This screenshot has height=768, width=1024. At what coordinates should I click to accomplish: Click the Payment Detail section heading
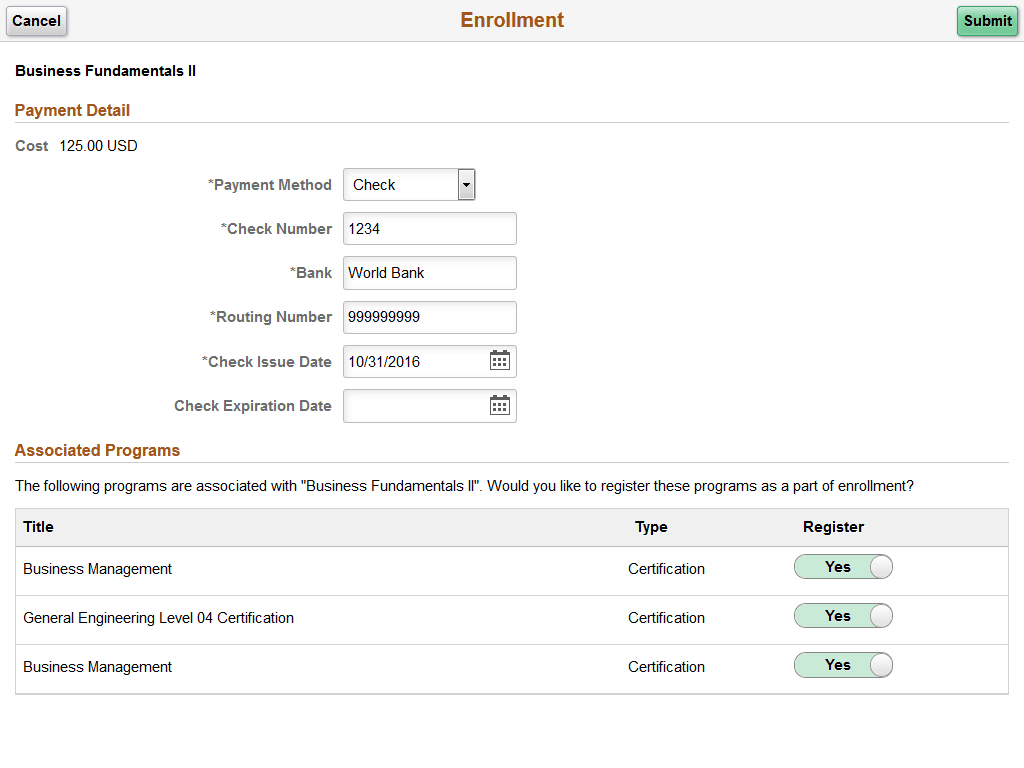tap(72, 110)
